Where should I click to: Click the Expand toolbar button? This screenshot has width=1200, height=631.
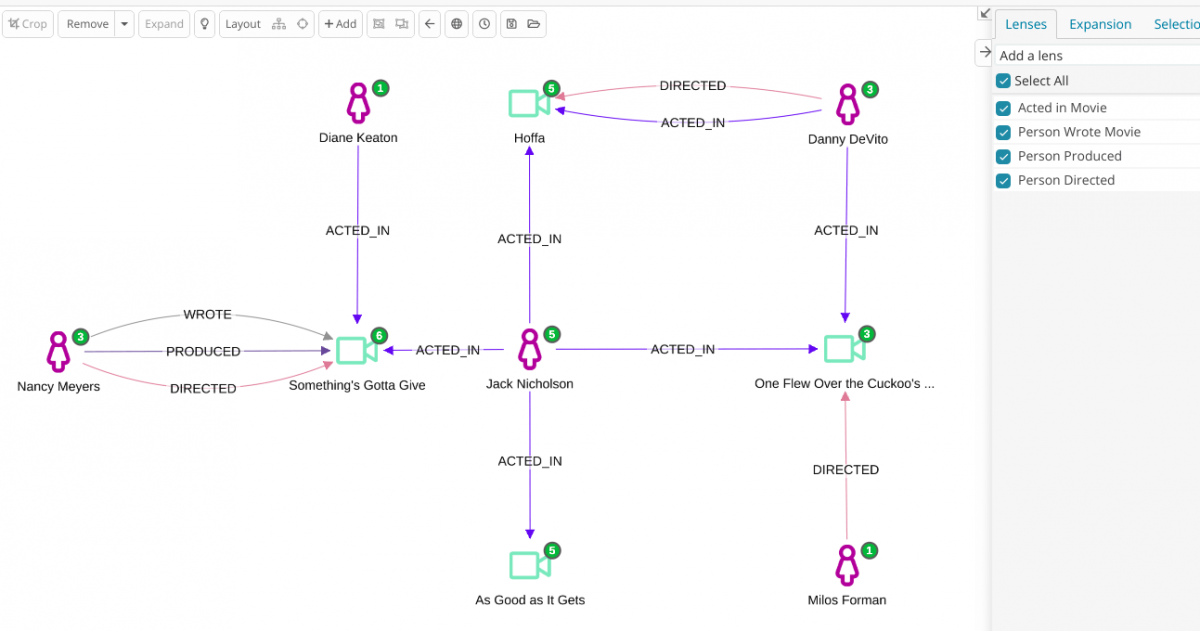point(164,24)
